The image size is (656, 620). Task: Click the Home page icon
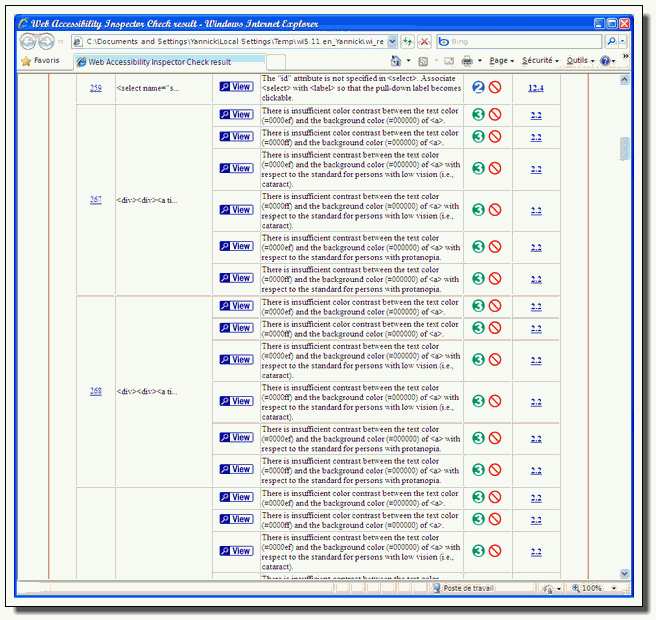click(x=395, y=61)
